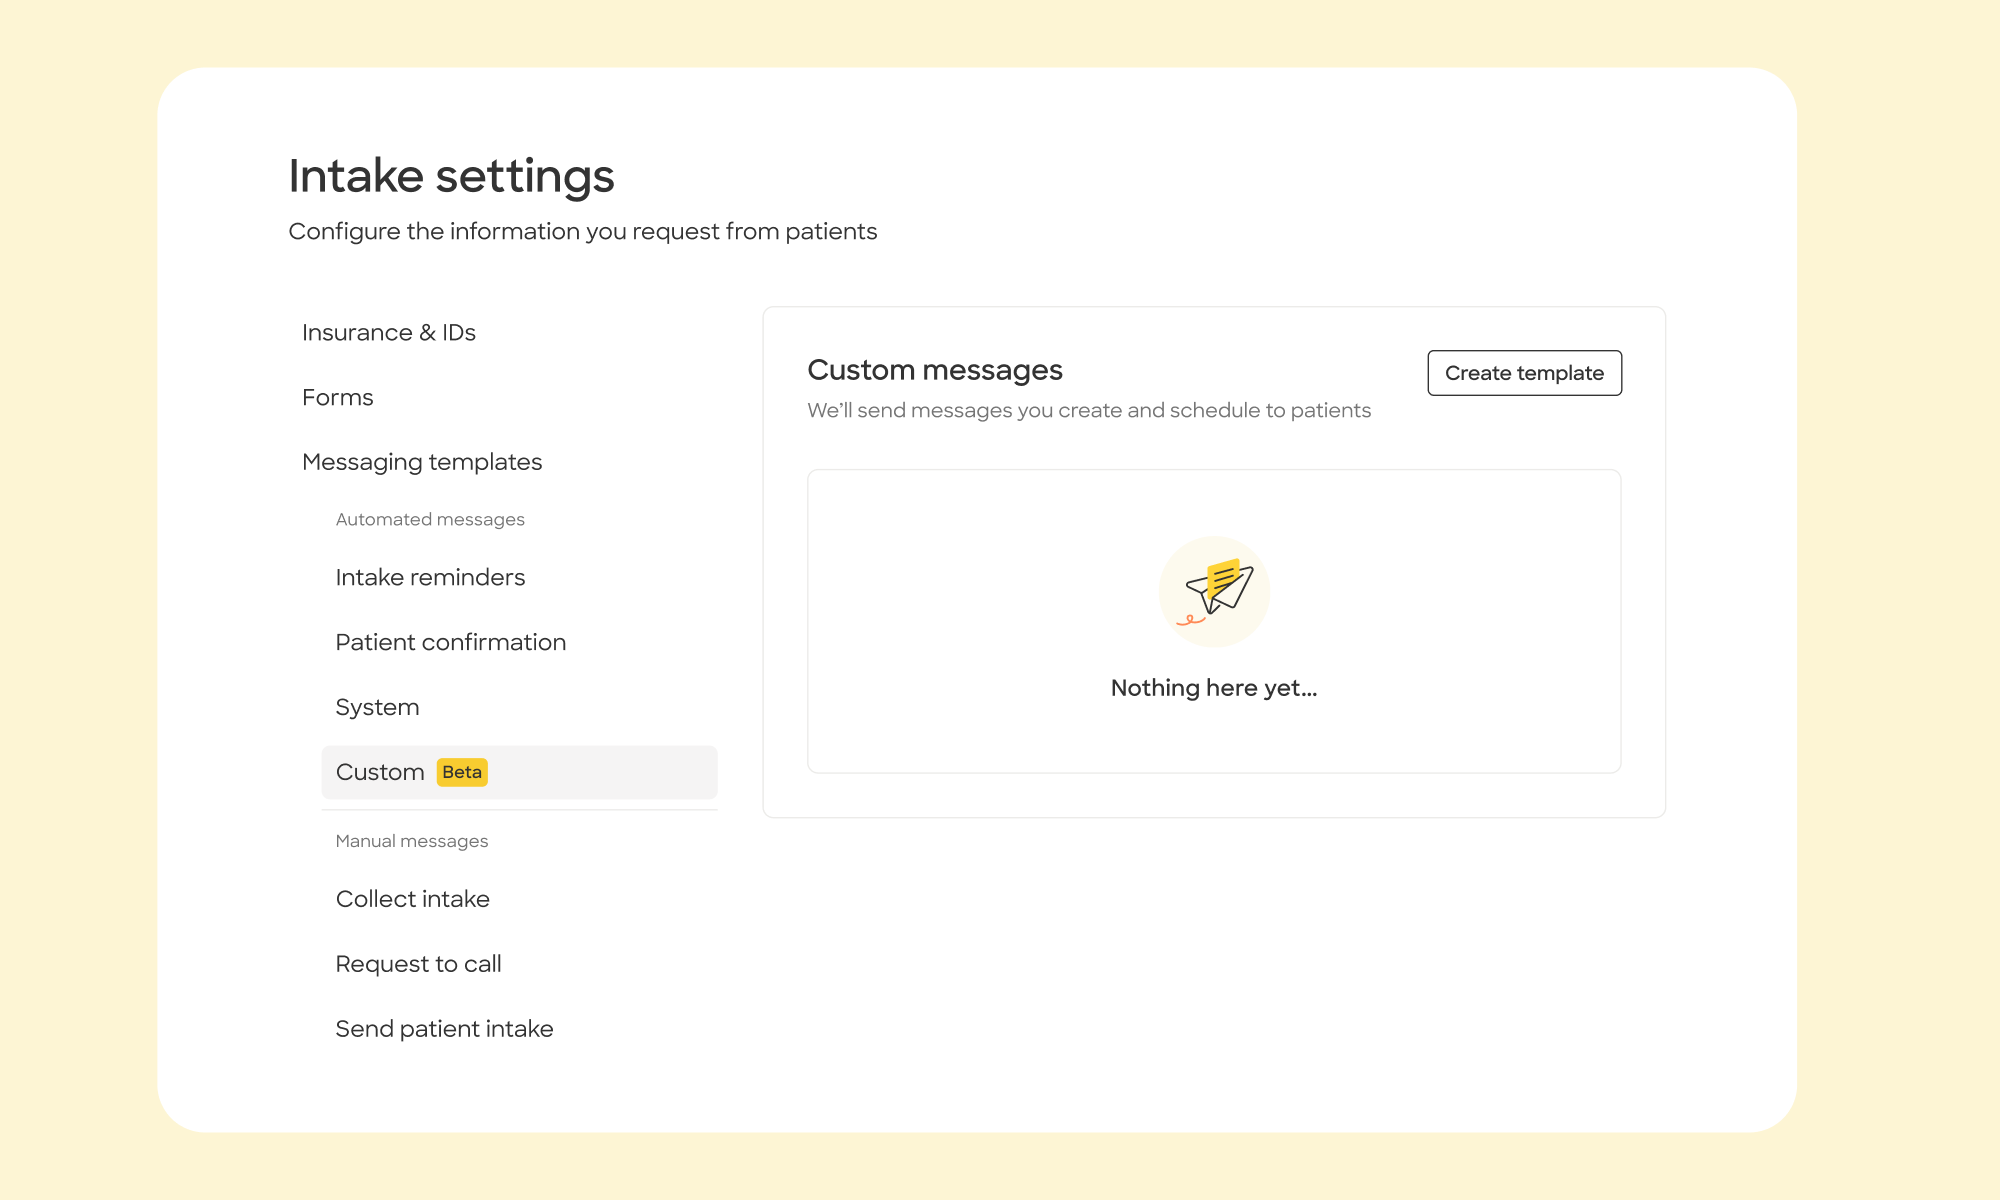Go to the Forms section
The height and width of the screenshot is (1200, 2000).
(338, 398)
